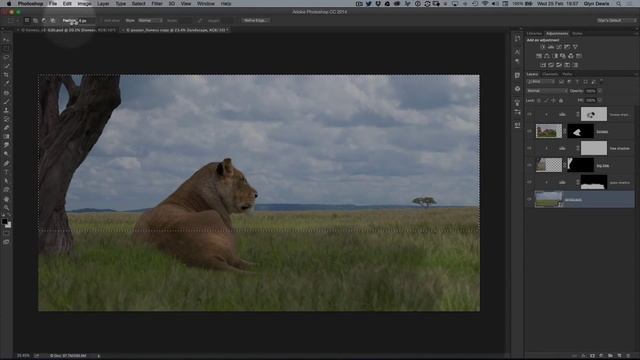Select the Horizontal Type tool
Image resolution: width=640 pixels, height=360 pixels.
coord(6,172)
